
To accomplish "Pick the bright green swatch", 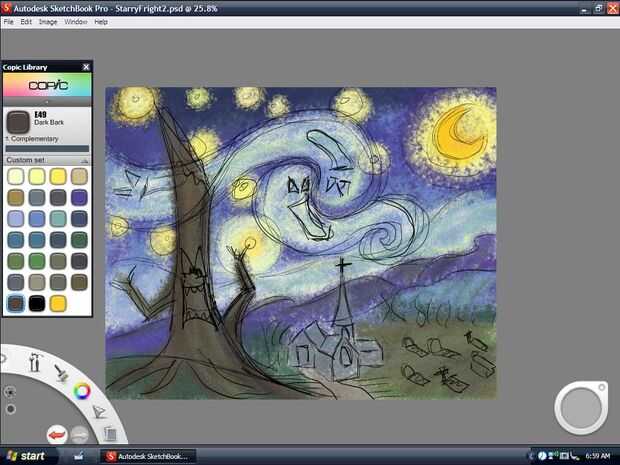I will point(37,261).
